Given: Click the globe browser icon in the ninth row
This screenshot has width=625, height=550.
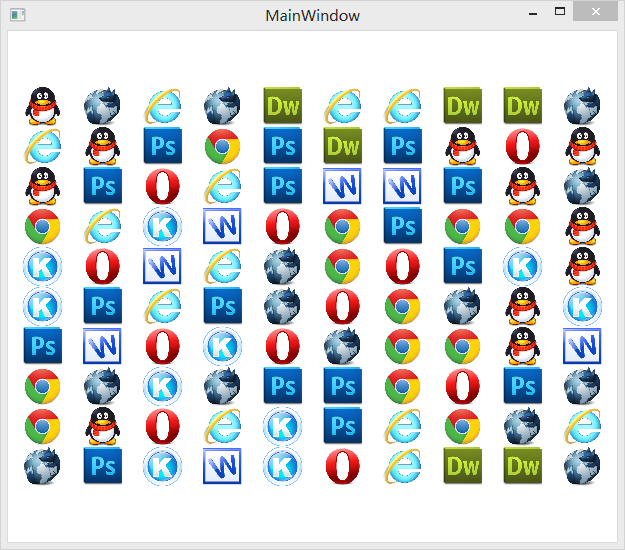Looking at the screenshot, I should click(523, 426).
